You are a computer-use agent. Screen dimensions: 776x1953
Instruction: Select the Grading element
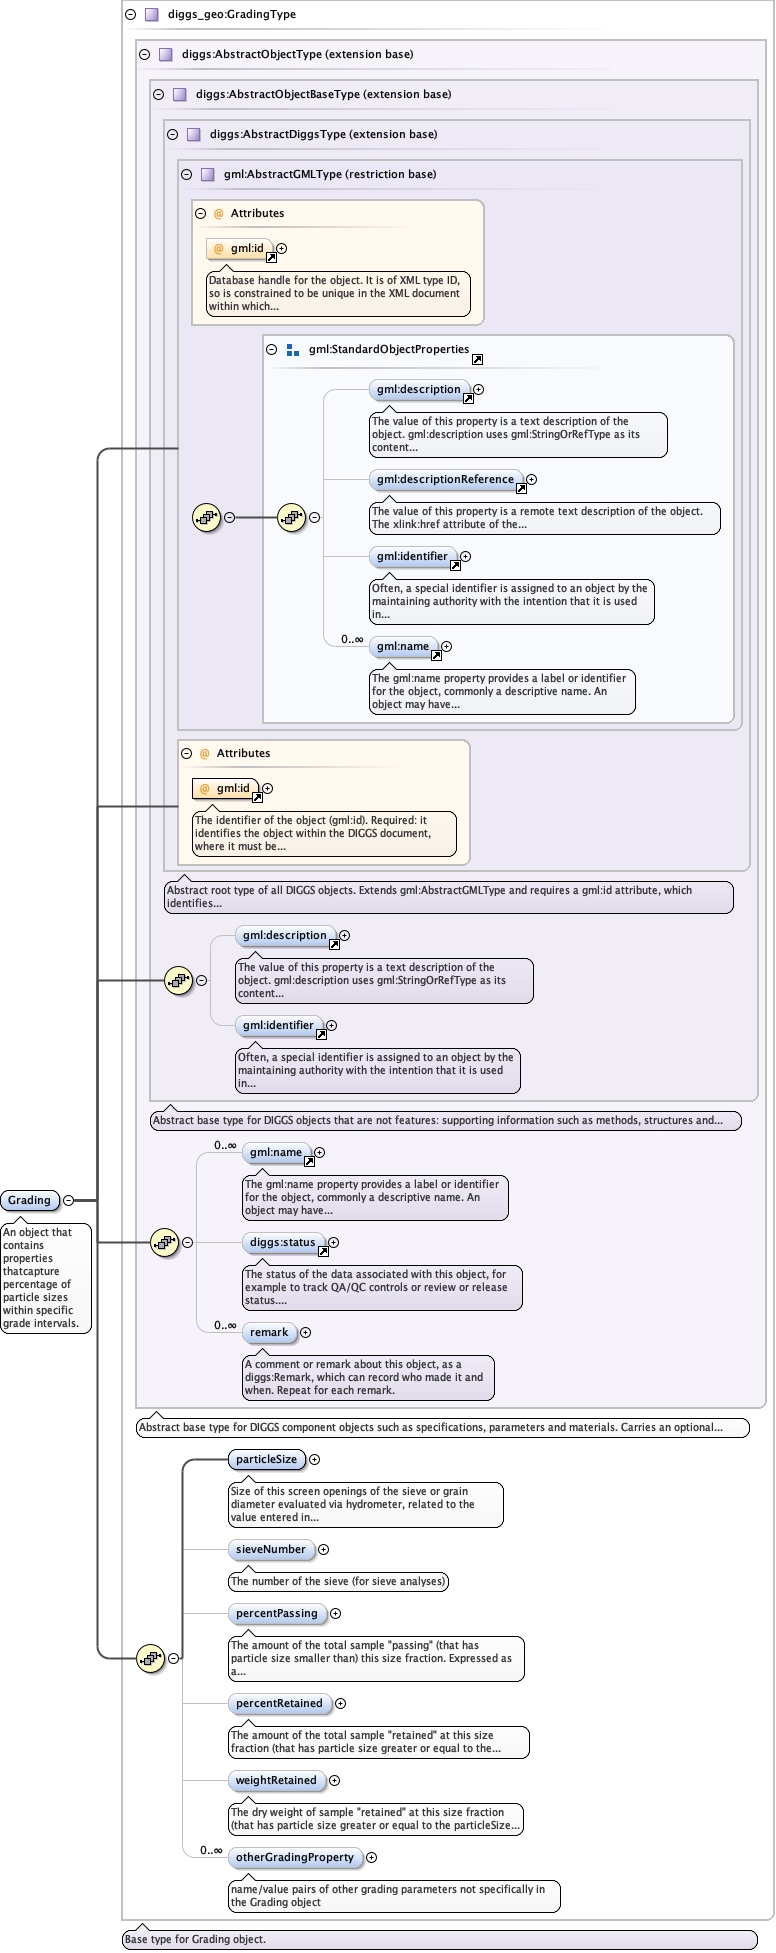click(x=30, y=1200)
